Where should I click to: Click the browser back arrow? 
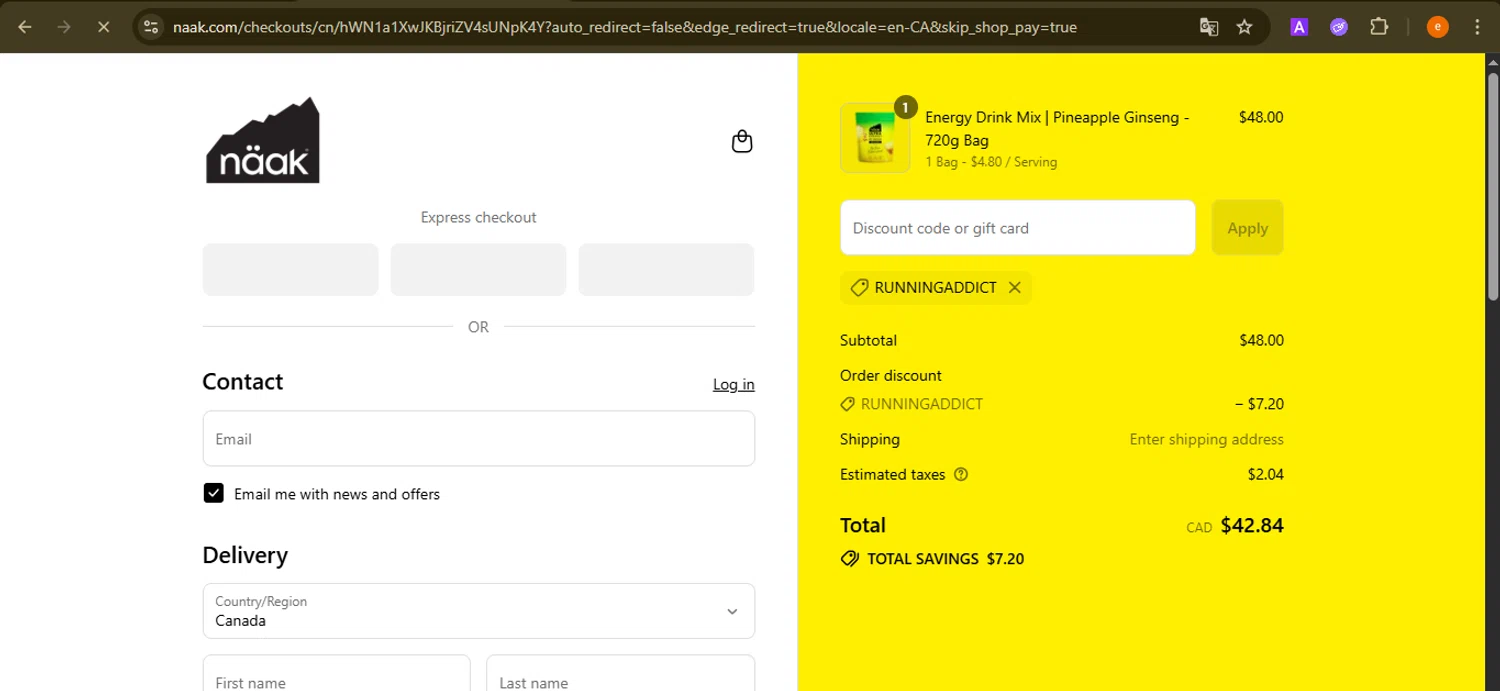tap(25, 27)
